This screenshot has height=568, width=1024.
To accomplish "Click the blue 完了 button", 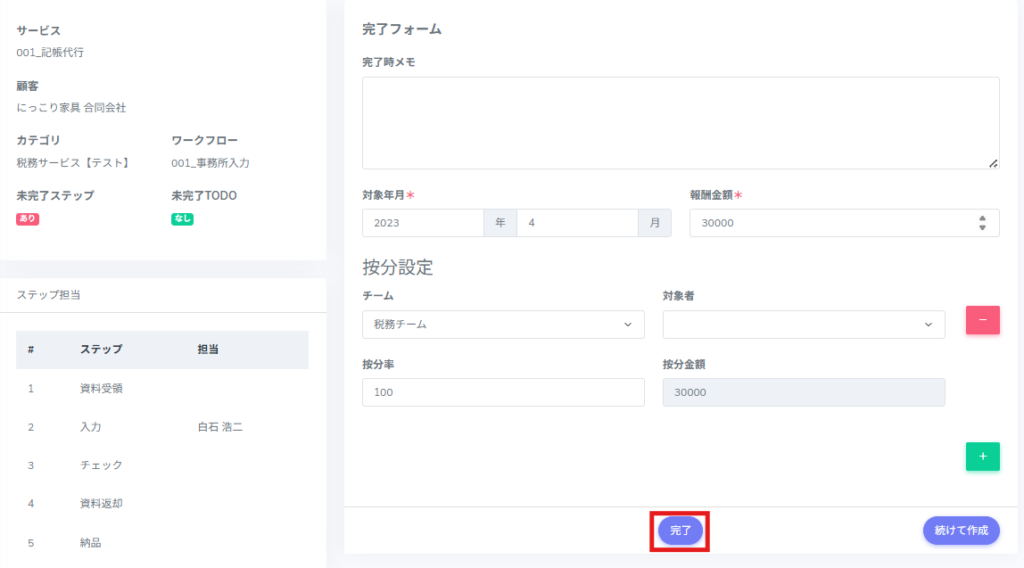I will pos(680,531).
